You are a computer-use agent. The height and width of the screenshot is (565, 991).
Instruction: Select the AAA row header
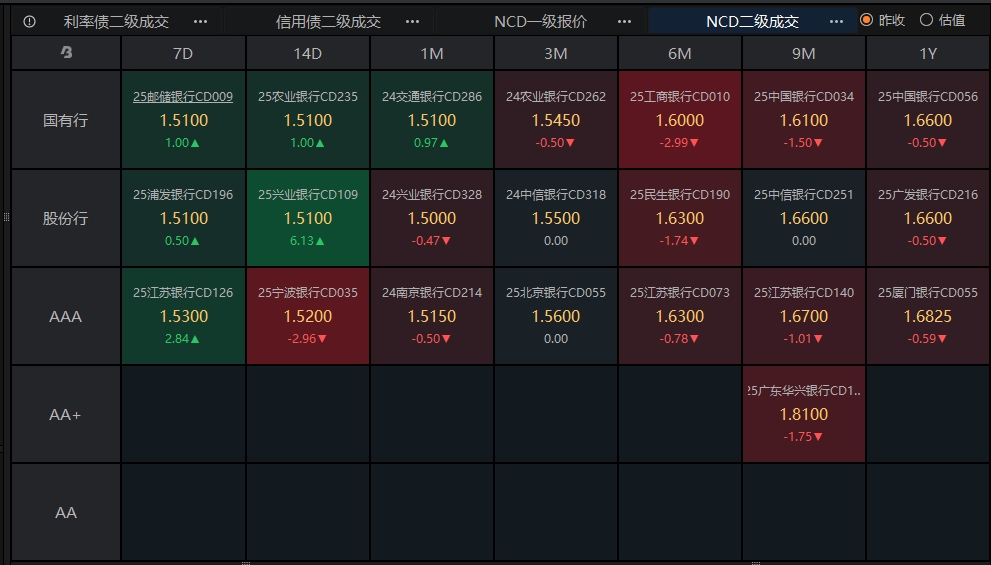(x=66, y=316)
